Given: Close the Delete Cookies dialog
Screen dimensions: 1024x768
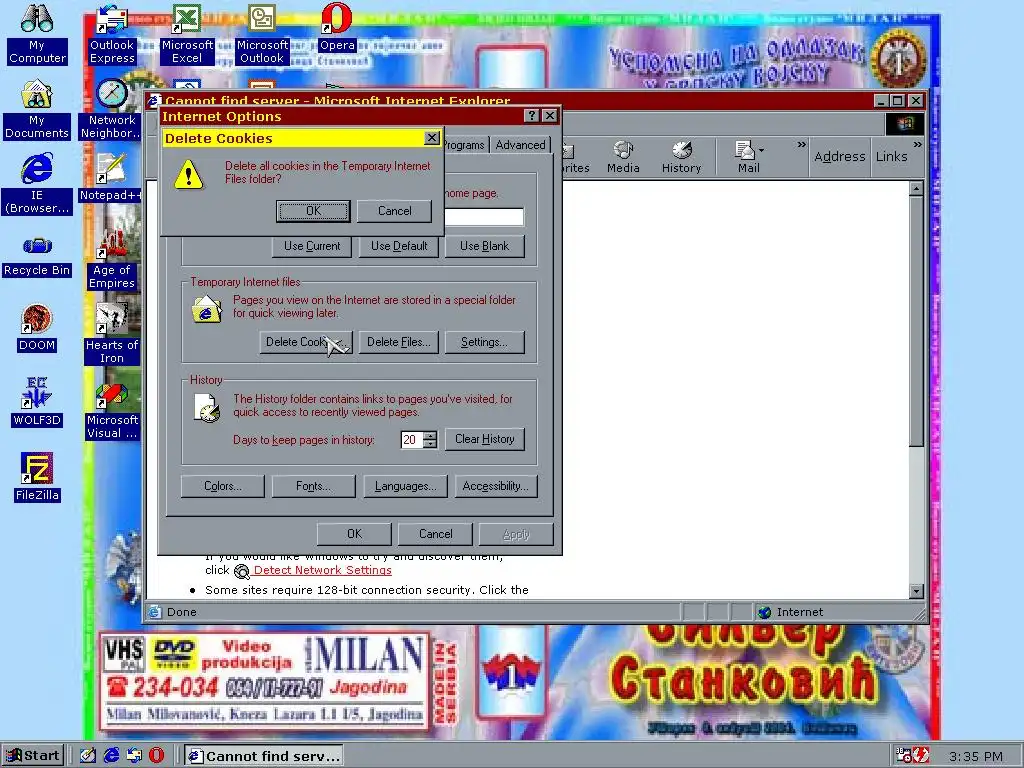Looking at the screenshot, I should (x=432, y=138).
